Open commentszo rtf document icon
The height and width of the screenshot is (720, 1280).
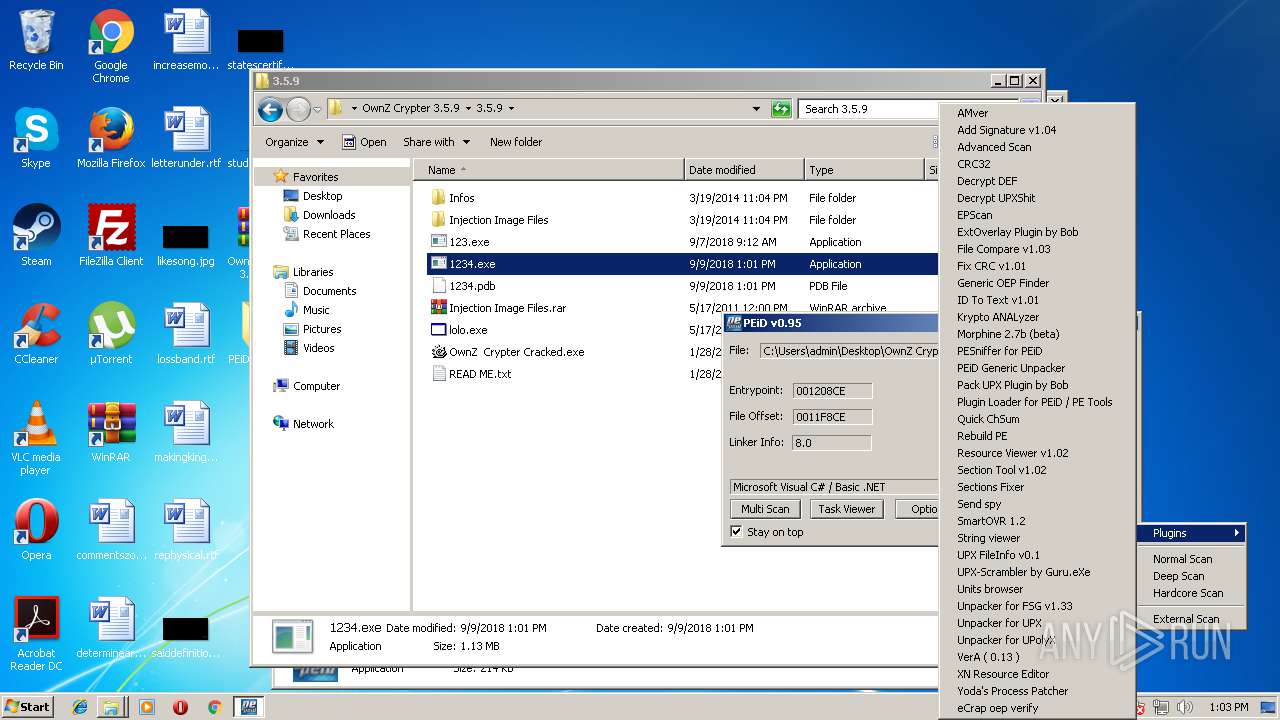point(111,529)
